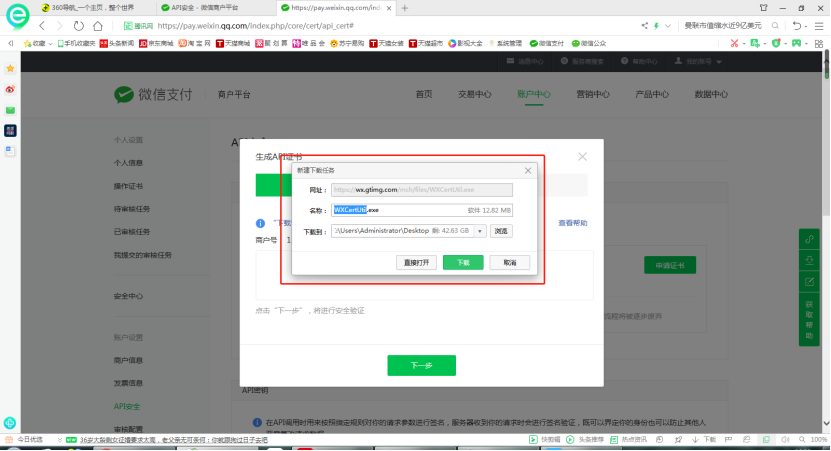This screenshot has height=451, width=831.
Task: Click the download arrow icon in status bar
Action: [x=695, y=439]
